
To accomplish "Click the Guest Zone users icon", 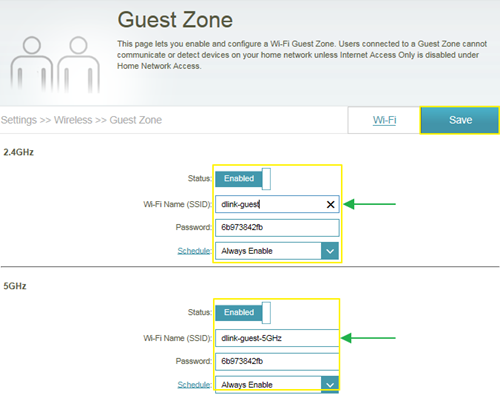I will point(55,64).
